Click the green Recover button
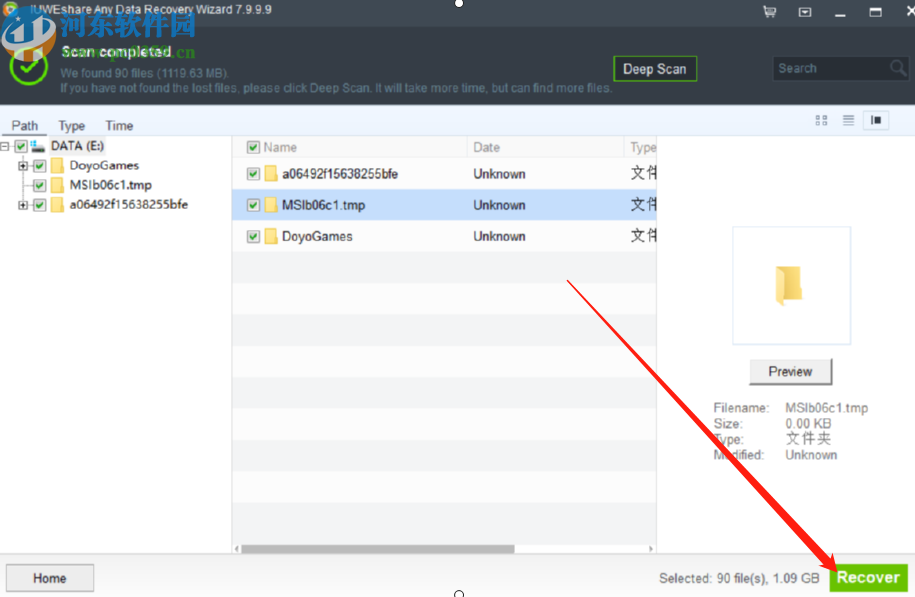The width and height of the screenshot is (915, 597). (x=868, y=578)
